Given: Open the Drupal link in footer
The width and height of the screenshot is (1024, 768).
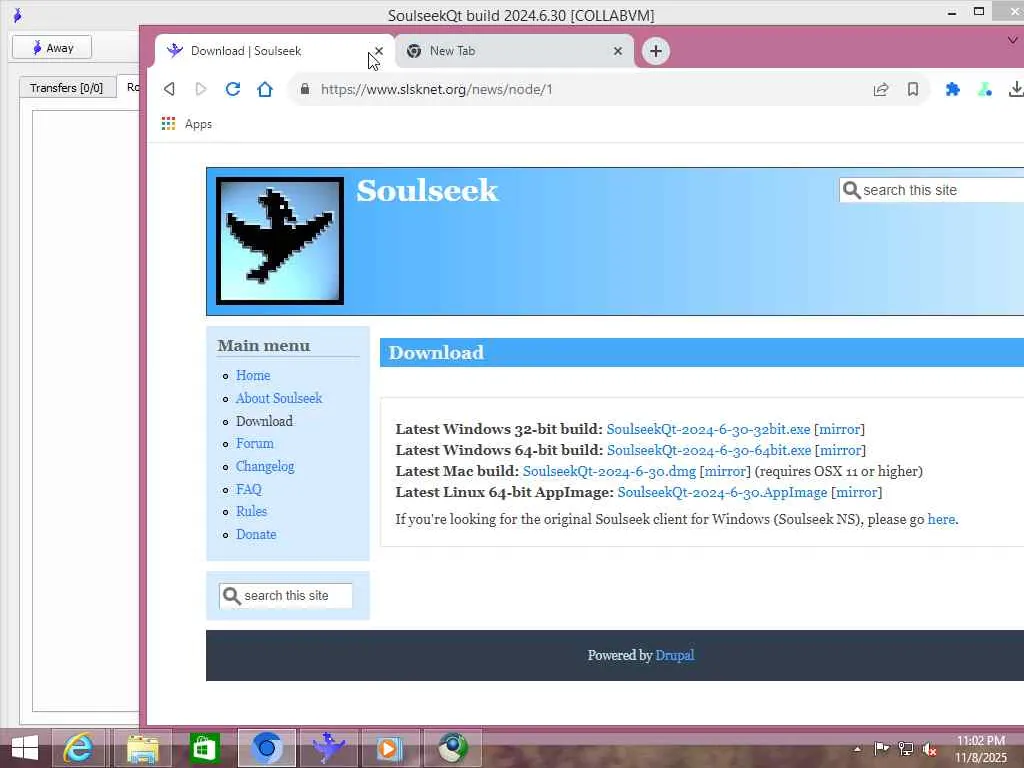Looking at the screenshot, I should [x=675, y=655].
